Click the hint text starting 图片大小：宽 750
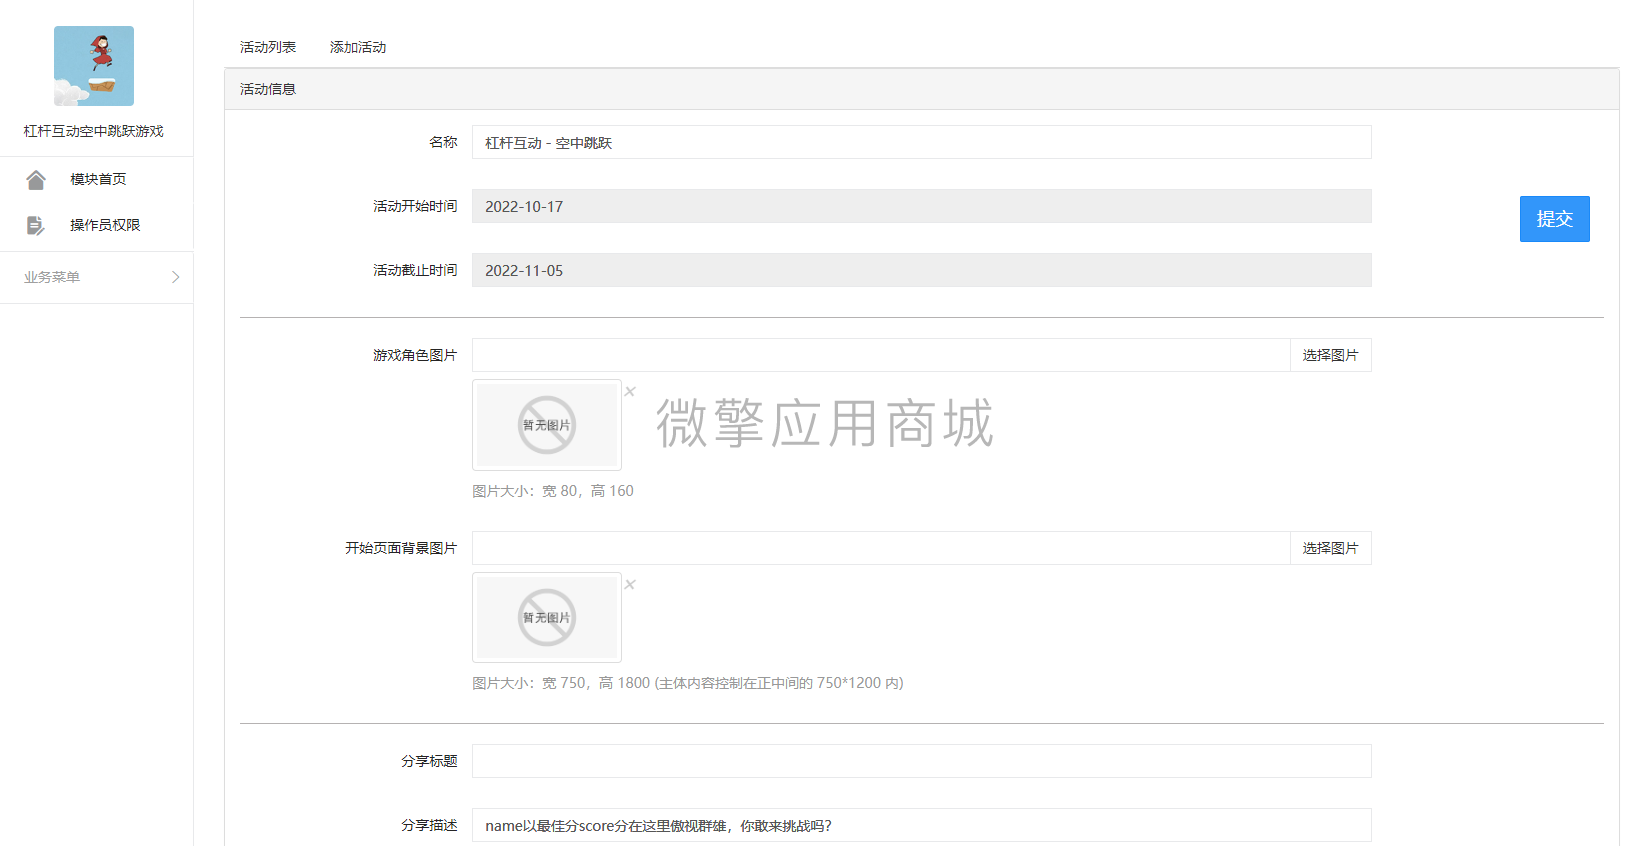 pos(688,683)
